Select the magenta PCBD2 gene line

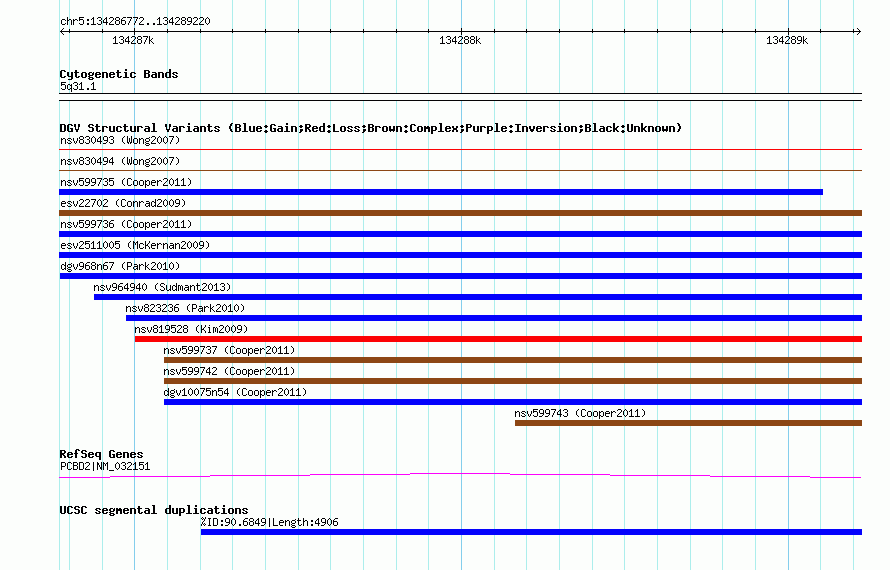460,475
